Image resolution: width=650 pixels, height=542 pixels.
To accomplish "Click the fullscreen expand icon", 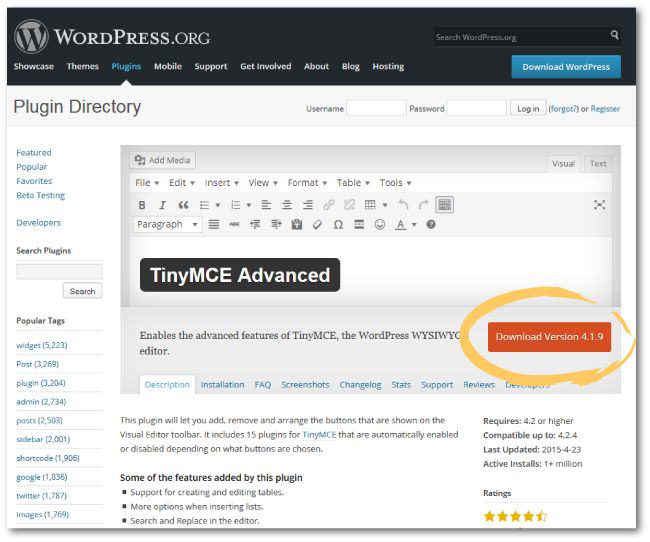I will point(599,204).
